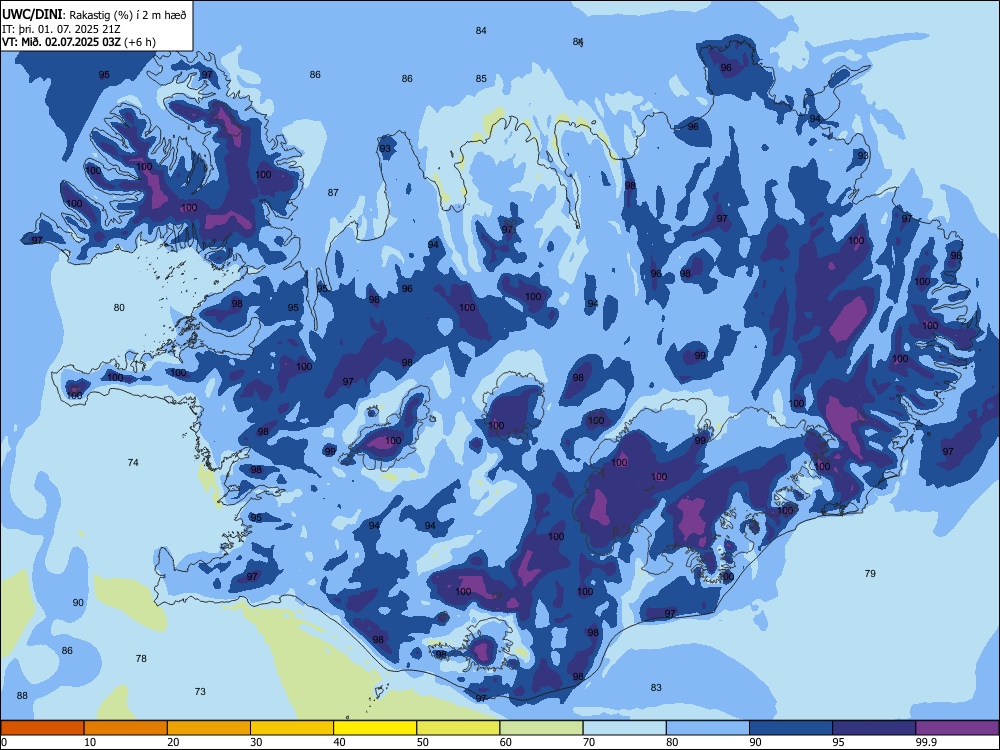The width and height of the screenshot is (1000, 750).
Task: Click the pale yellow 50–60 legend swatch
Action: pyautogui.click(x=458, y=728)
